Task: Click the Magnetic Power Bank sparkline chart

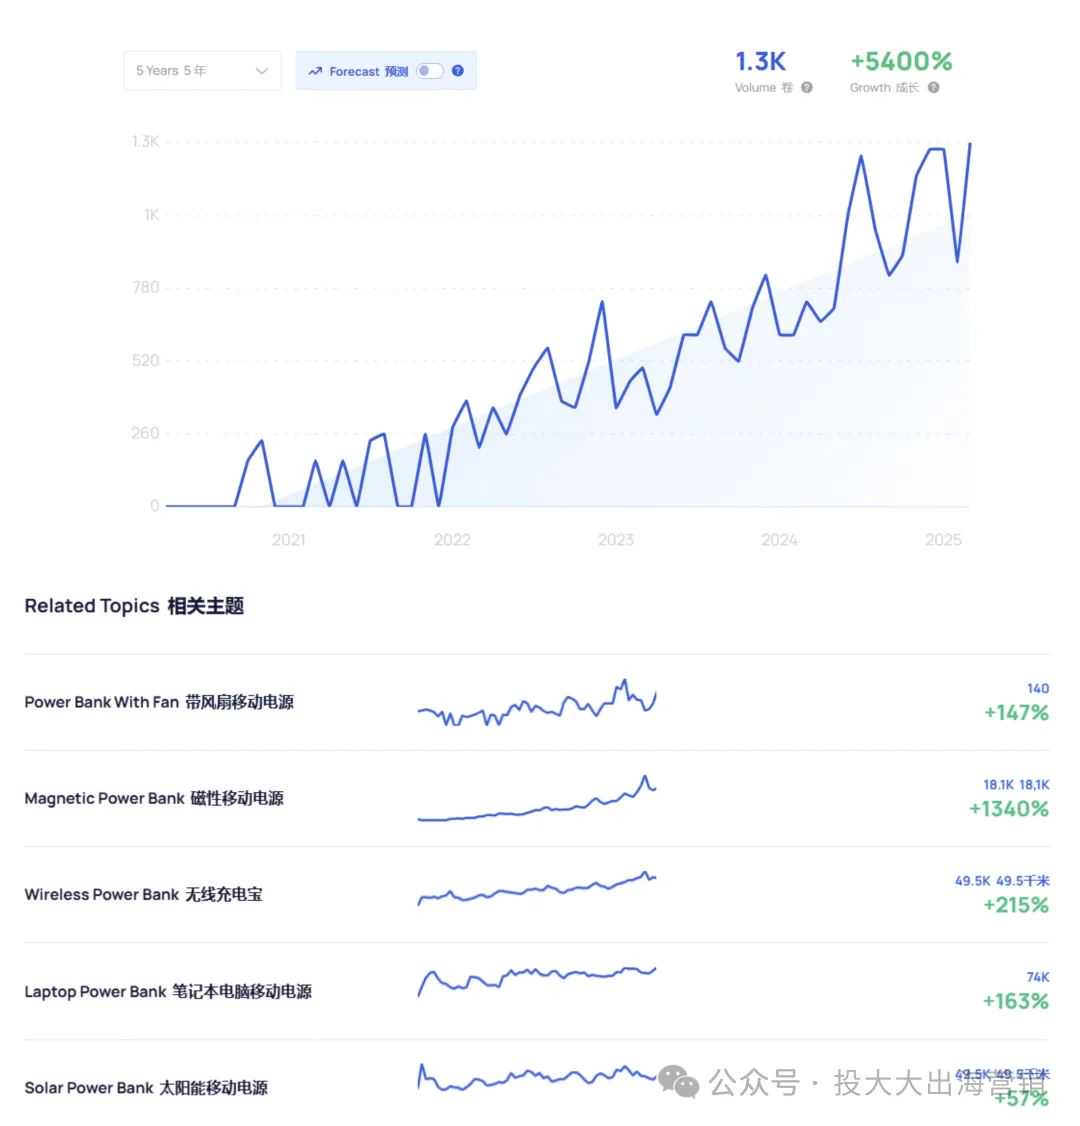Action: click(537, 798)
